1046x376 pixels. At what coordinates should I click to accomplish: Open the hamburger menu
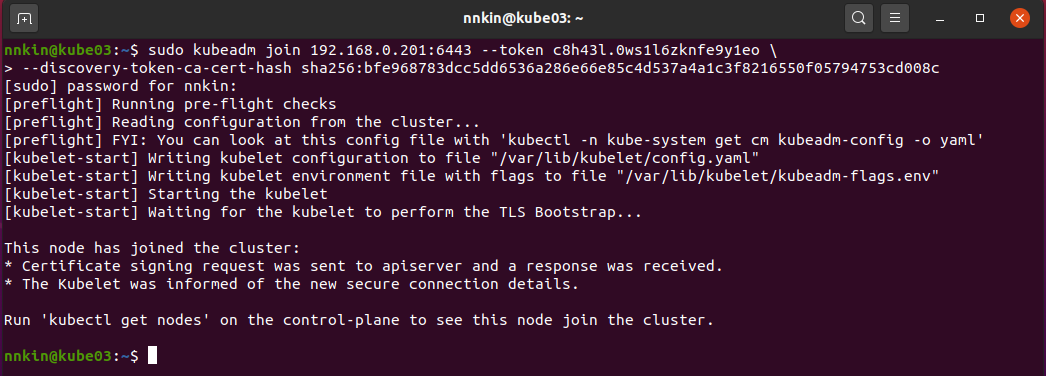pos(895,18)
